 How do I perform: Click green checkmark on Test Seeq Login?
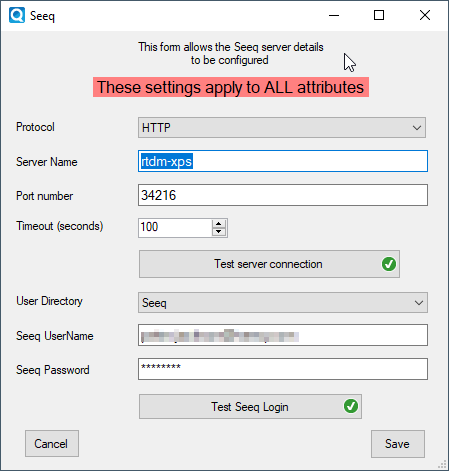tap(351, 406)
